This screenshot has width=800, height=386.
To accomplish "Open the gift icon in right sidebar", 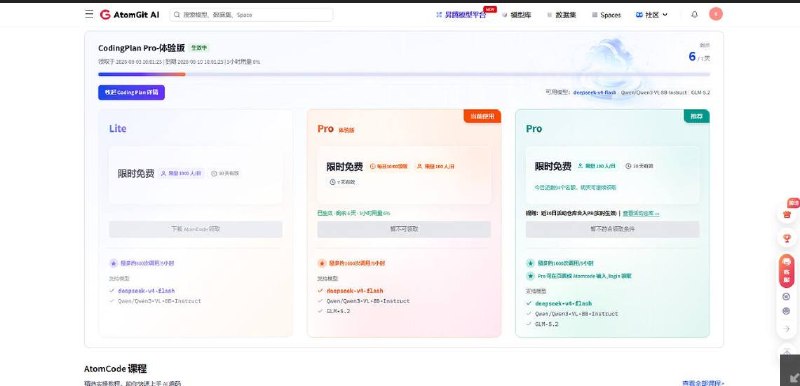I will [786, 214].
